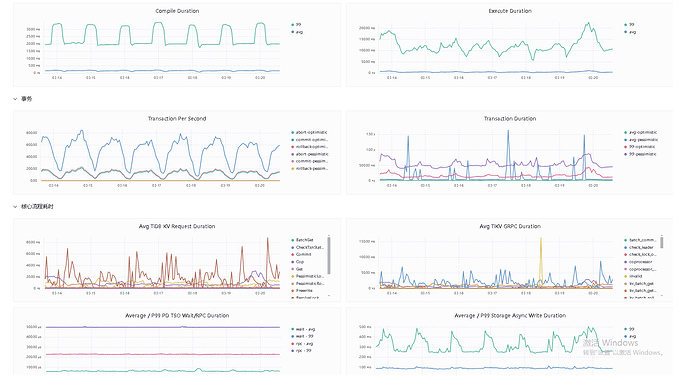Click green wait-avg legend icon in PD TSO
Viewport: 690px width, 386px height.
[293, 329]
